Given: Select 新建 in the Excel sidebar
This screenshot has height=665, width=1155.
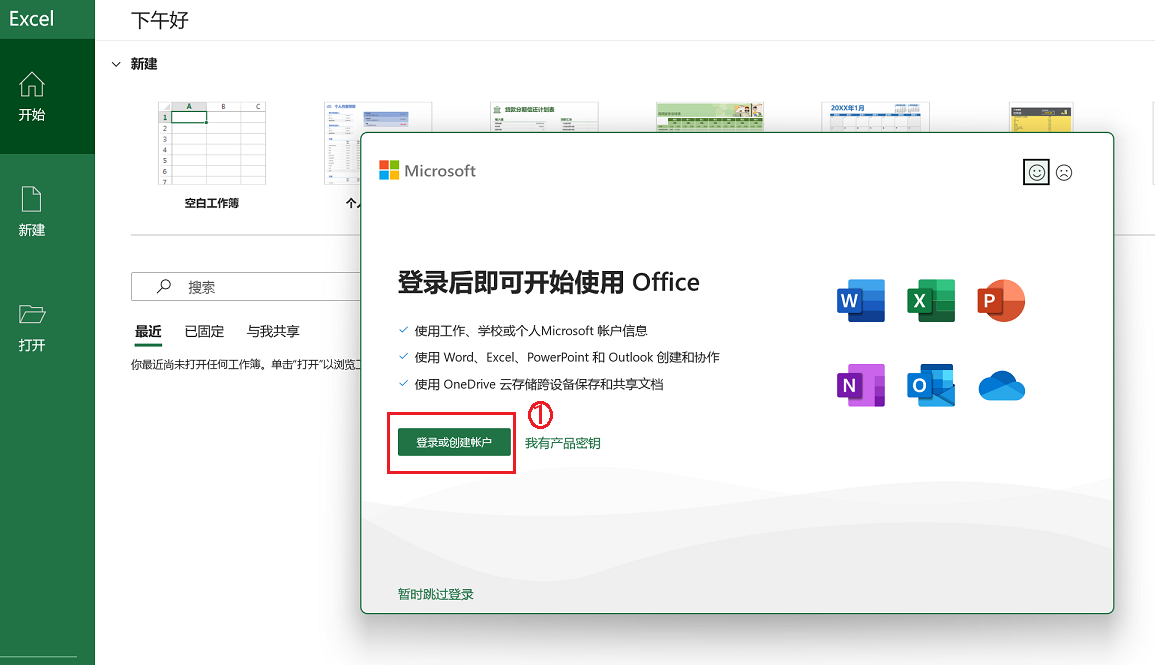Looking at the screenshot, I should pos(32,211).
